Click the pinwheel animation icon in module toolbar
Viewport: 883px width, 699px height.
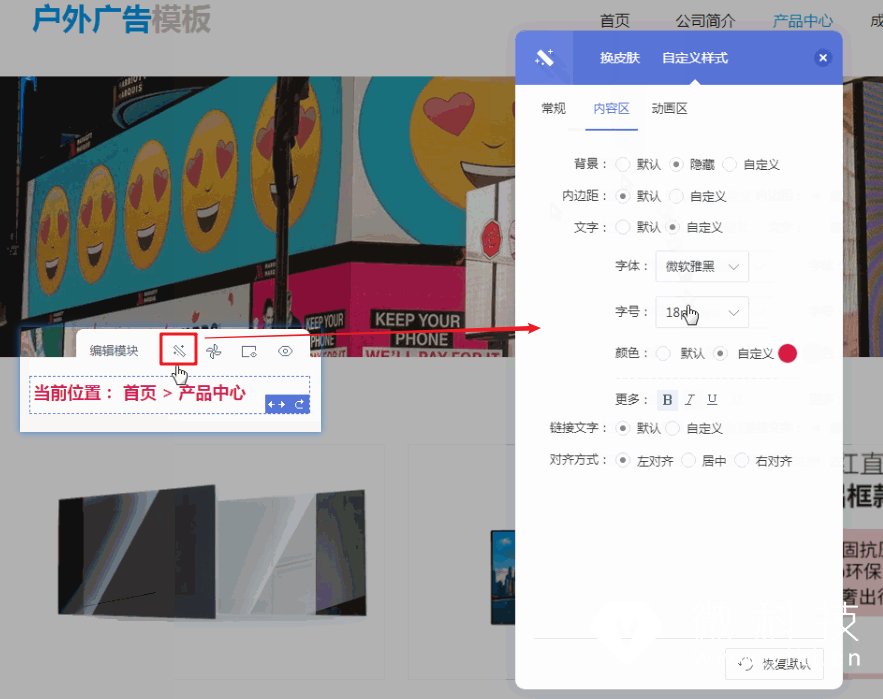[213, 351]
